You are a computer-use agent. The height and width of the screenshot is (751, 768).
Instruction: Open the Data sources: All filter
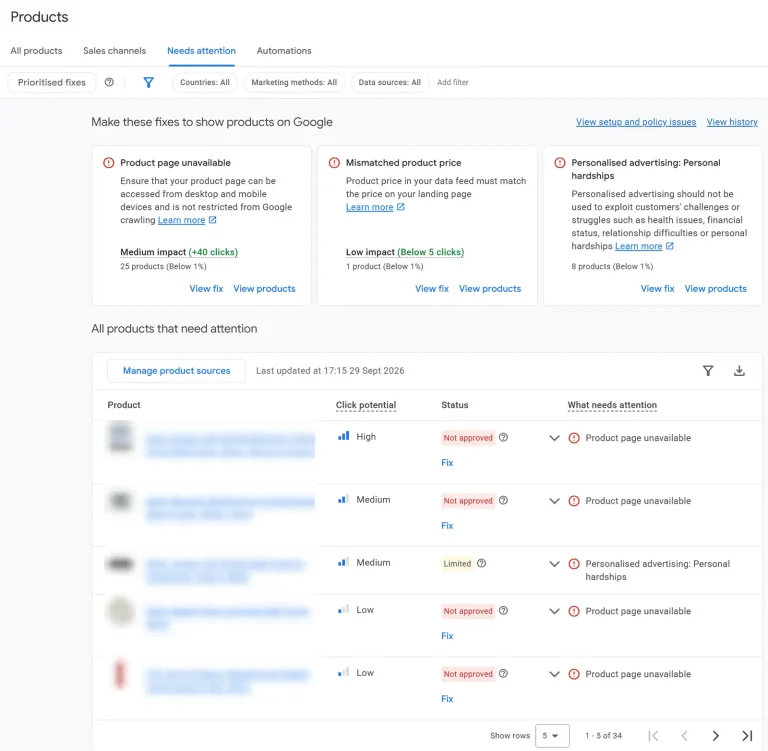pyautogui.click(x=389, y=82)
